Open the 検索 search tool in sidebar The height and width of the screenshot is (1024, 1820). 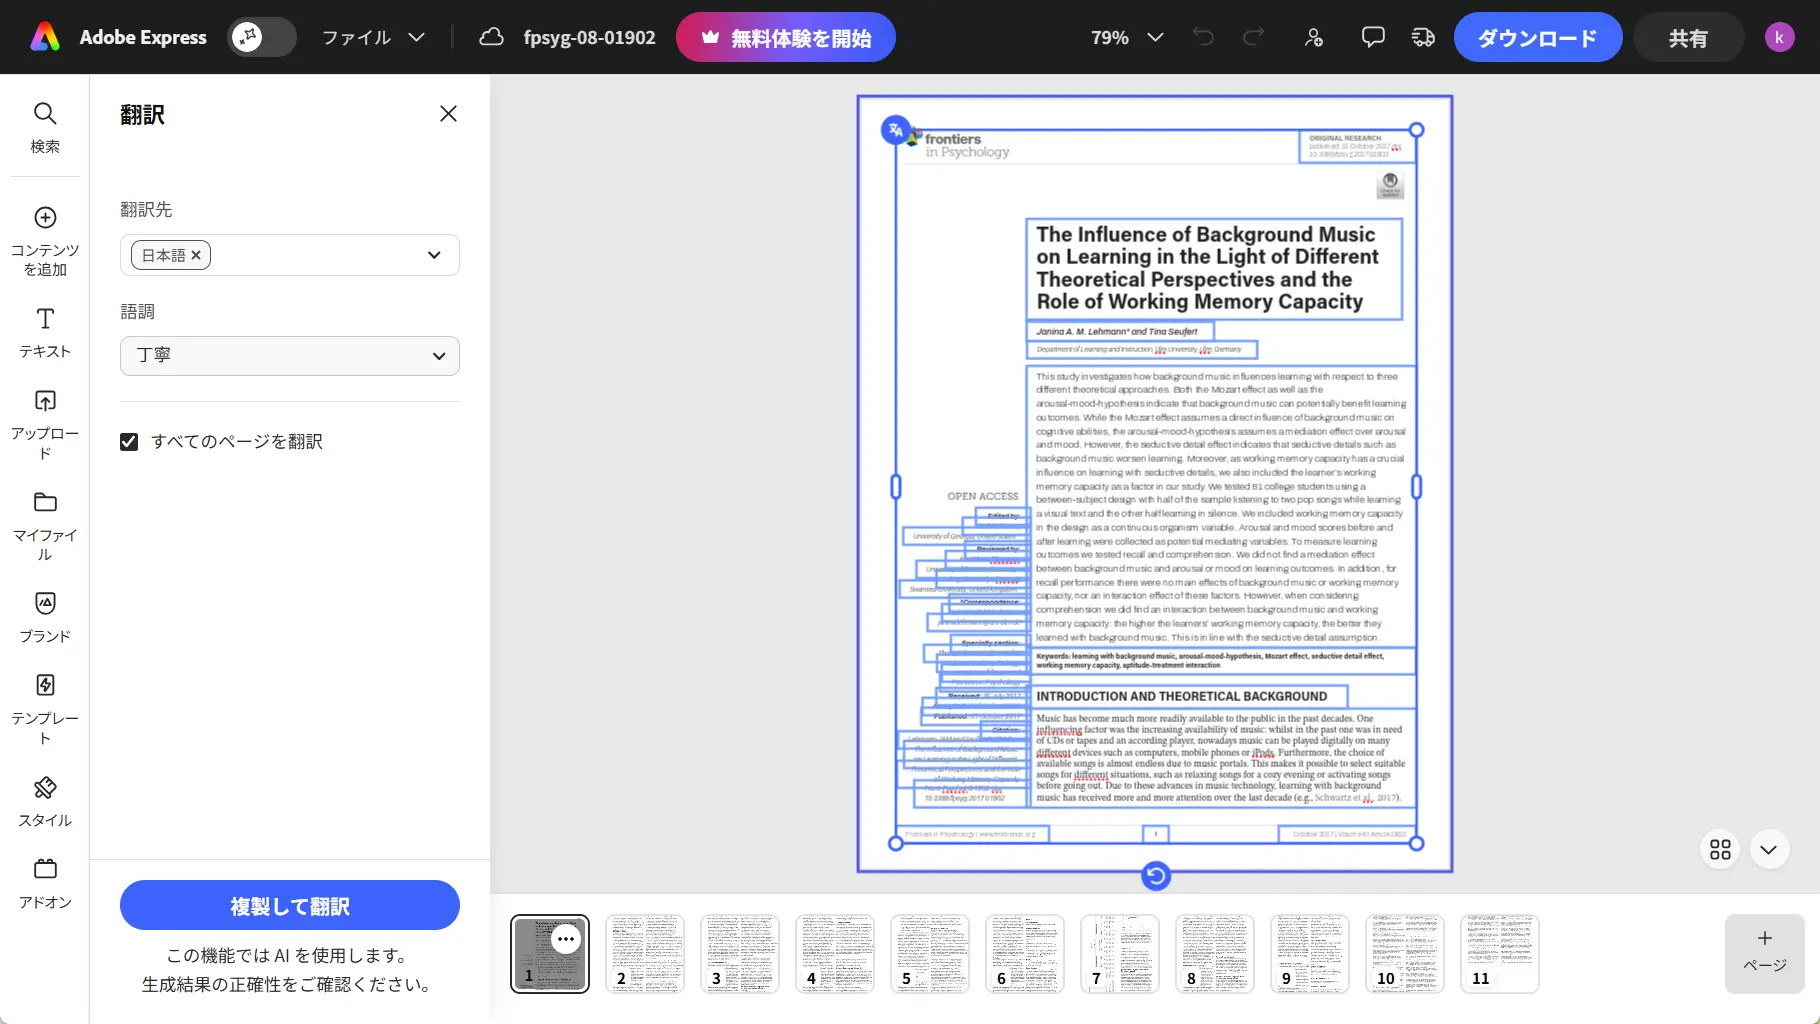click(45, 127)
